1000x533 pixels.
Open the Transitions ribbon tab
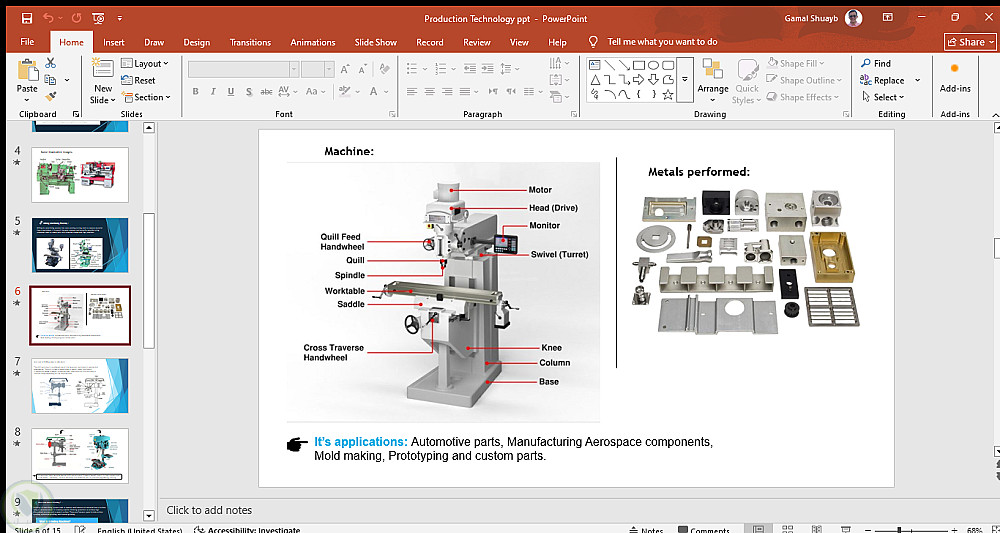click(x=250, y=42)
